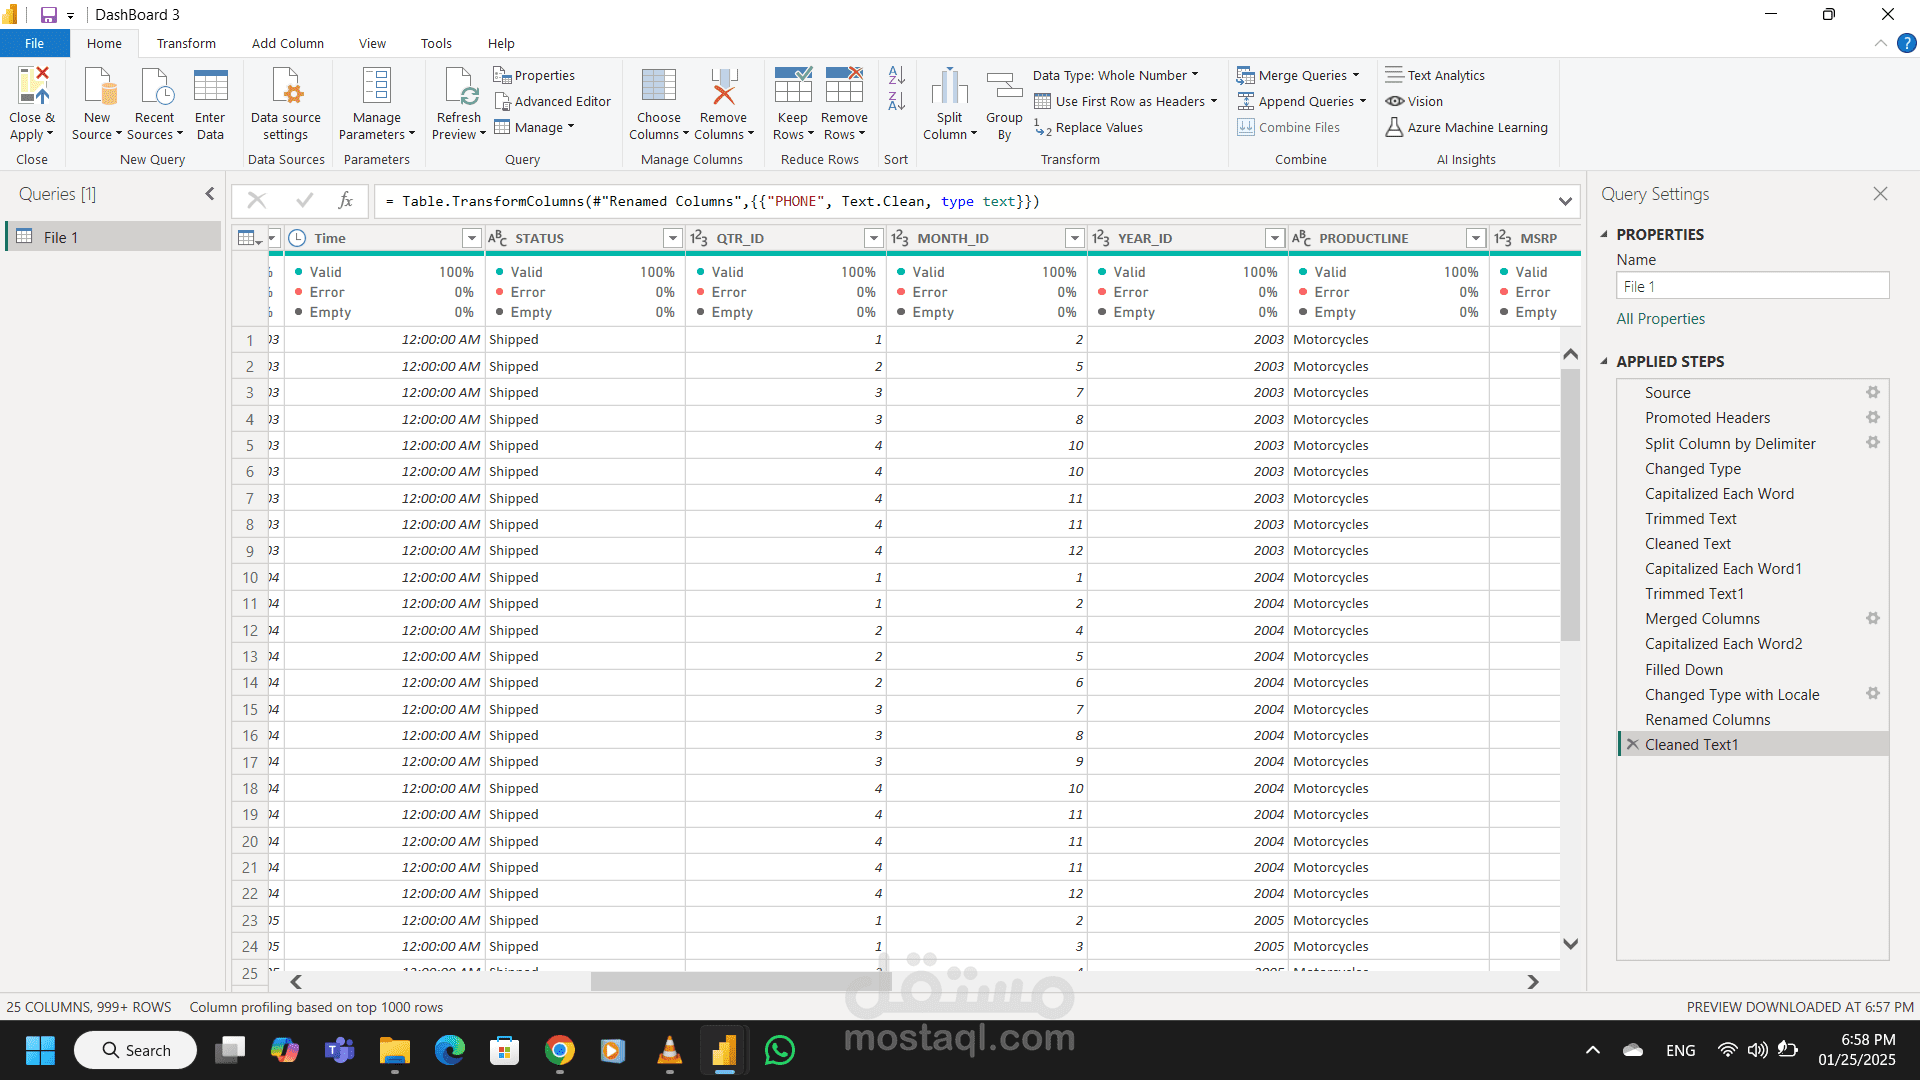Open settings gear for Merged Columns step
This screenshot has height=1080, width=1920.
coord(1872,618)
